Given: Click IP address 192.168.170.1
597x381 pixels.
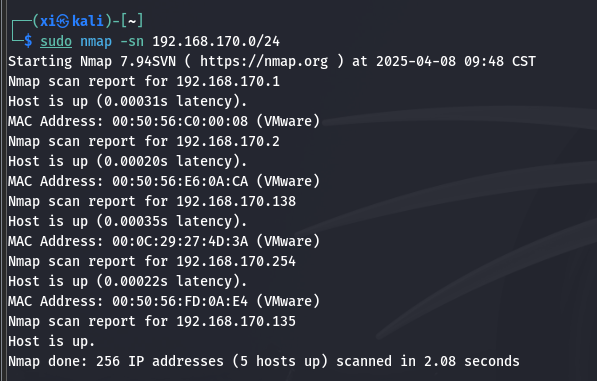Looking at the screenshot, I should pos(228,81).
